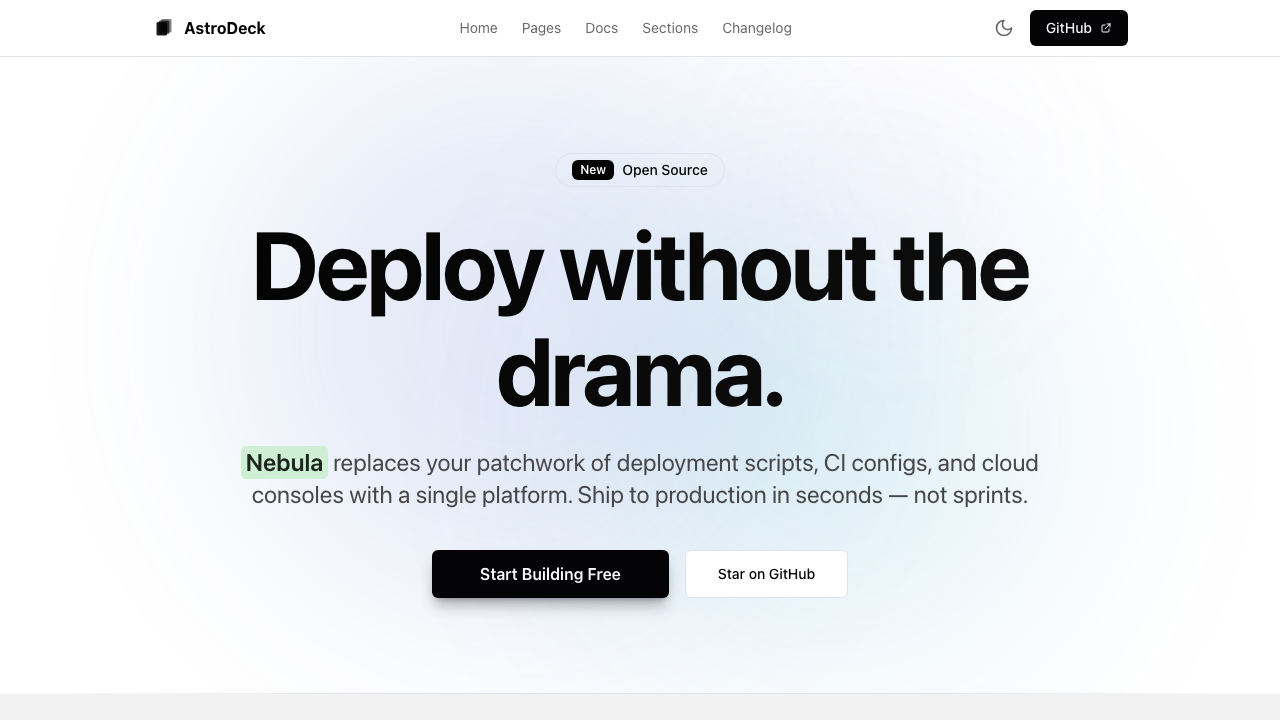Open the Pages navigation item

click(541, 28)
